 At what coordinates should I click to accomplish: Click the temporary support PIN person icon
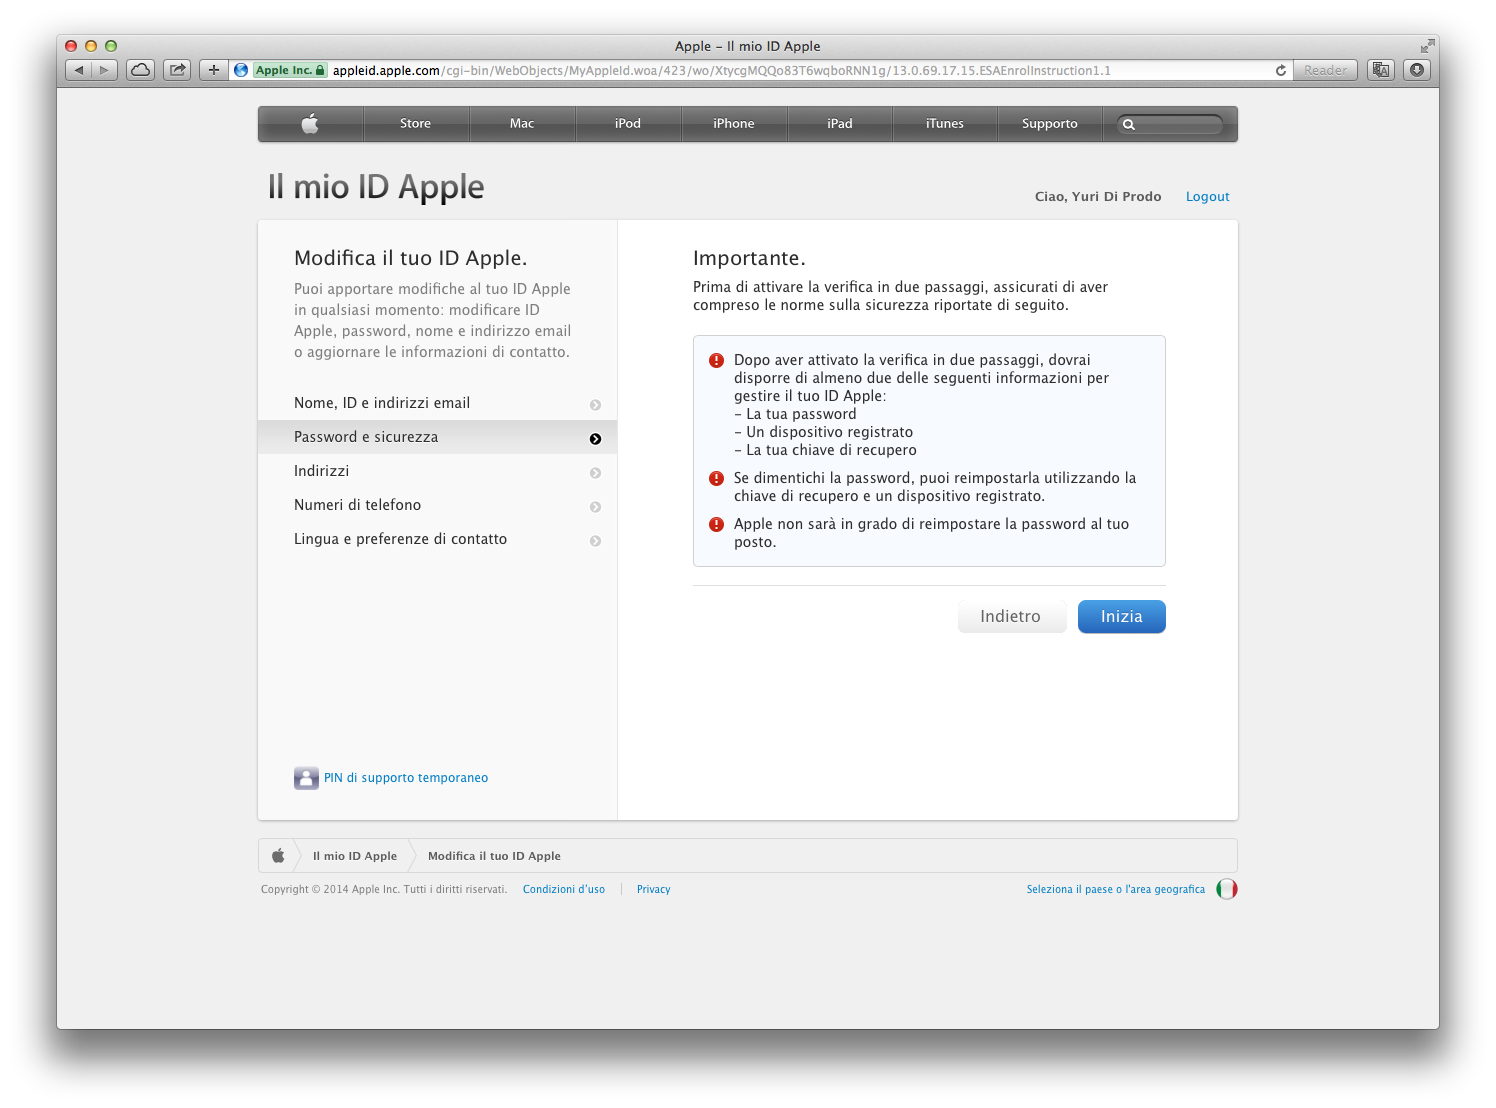click(306, 778)
